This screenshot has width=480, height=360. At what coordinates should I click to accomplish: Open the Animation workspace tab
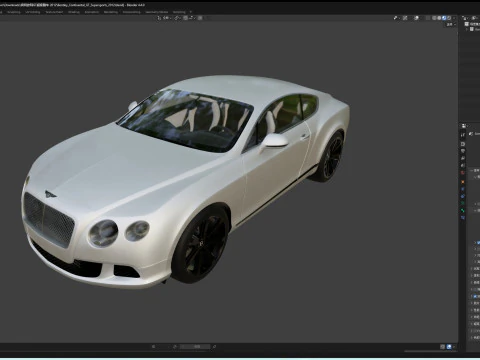pos(92,12)
